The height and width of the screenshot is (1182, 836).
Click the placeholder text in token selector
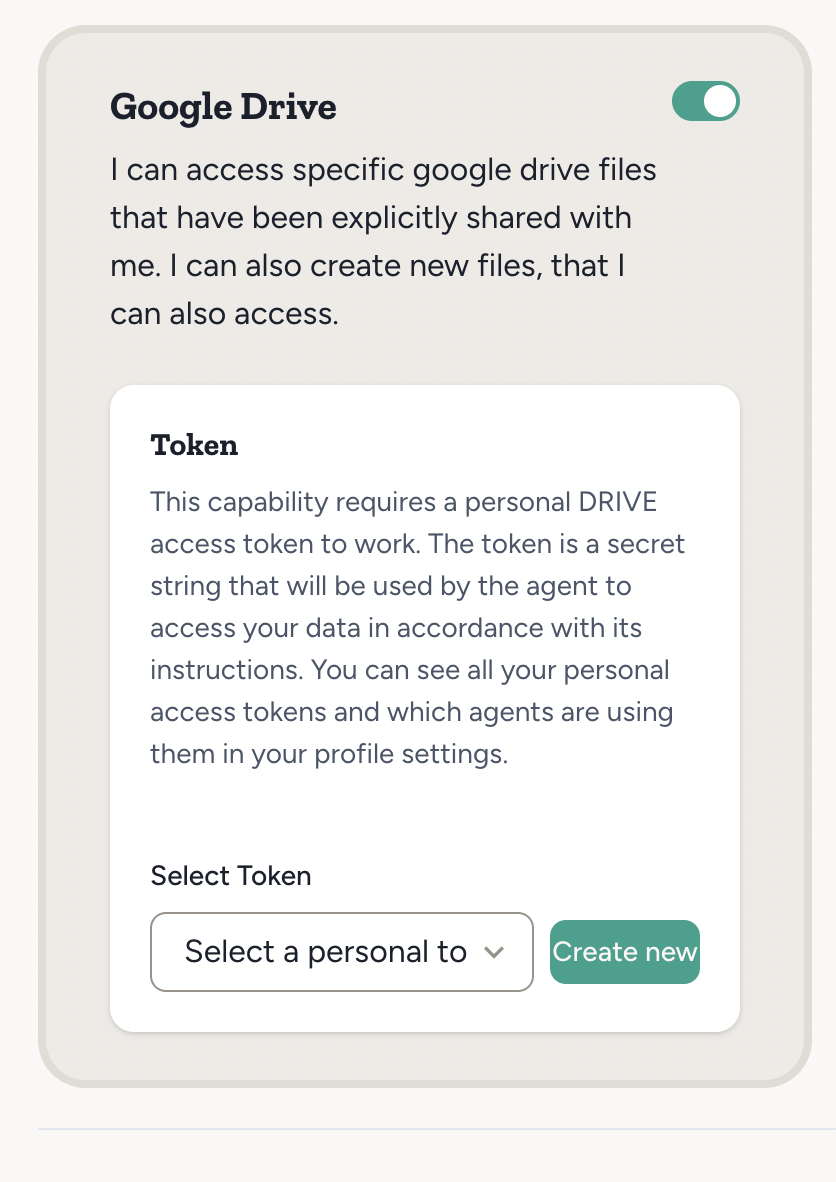click(328, 952)
